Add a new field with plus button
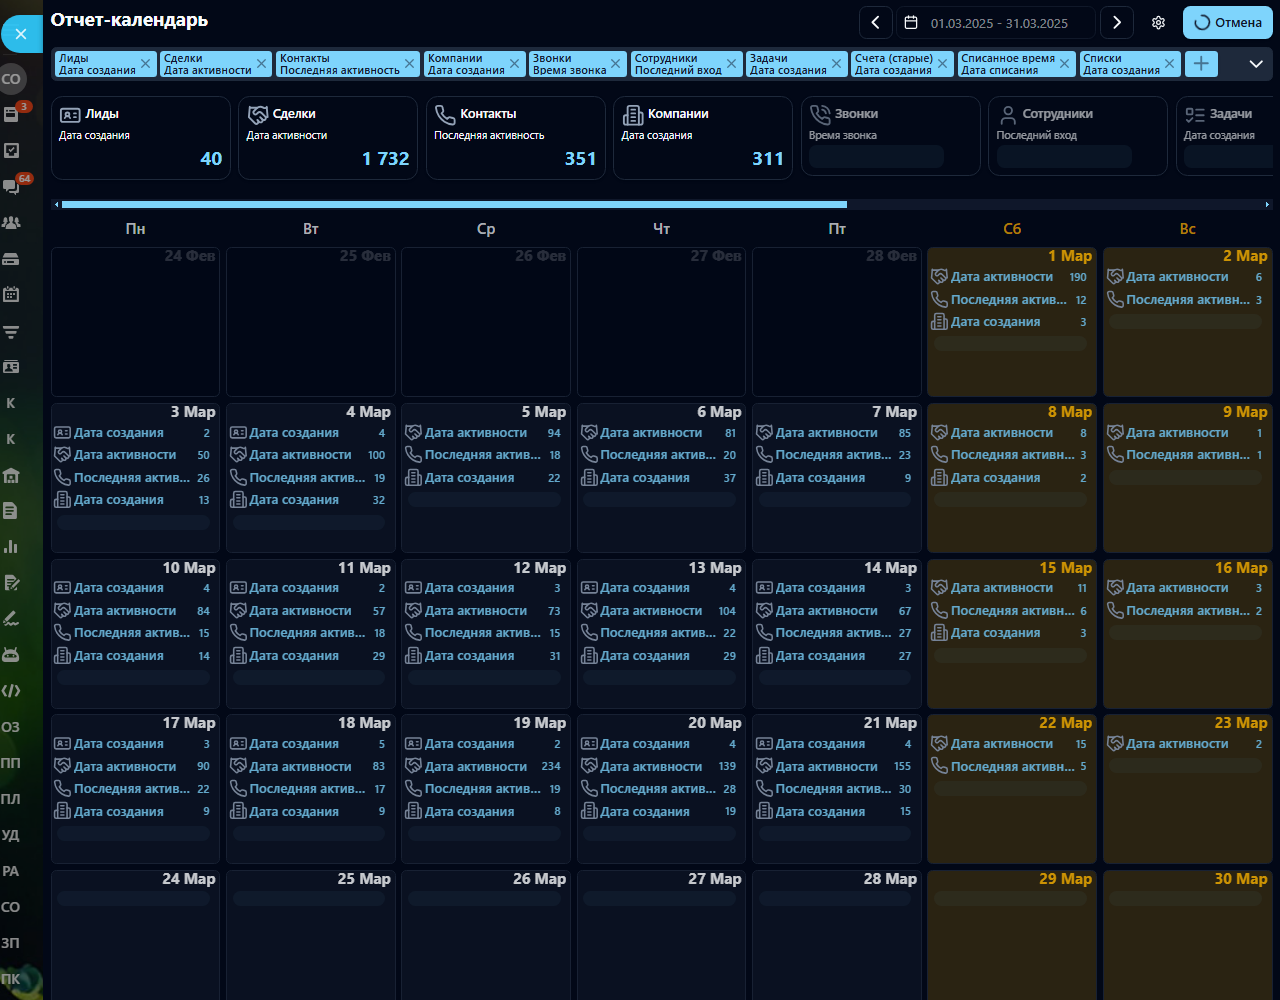This screenshot has height=1000, width=1280. coord(1201,64)
